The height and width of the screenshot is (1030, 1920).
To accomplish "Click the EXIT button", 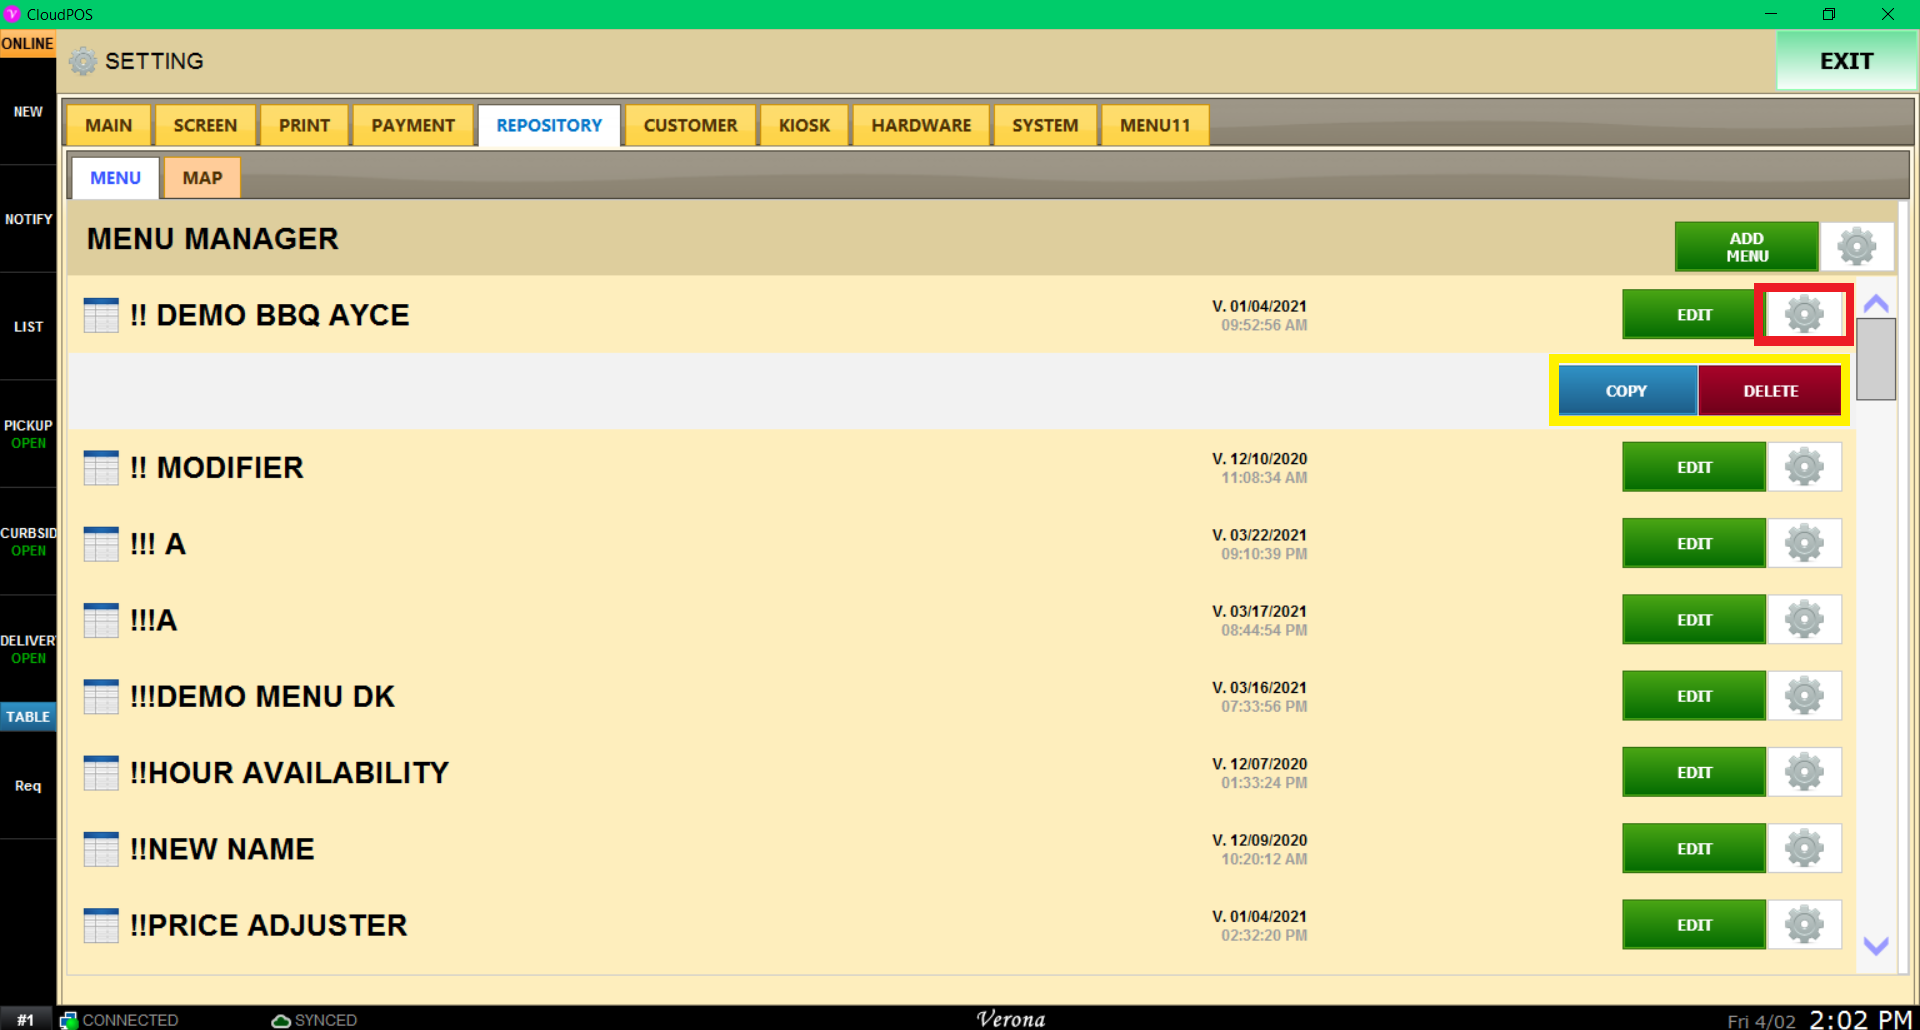I will click(x=1846, y=61).
